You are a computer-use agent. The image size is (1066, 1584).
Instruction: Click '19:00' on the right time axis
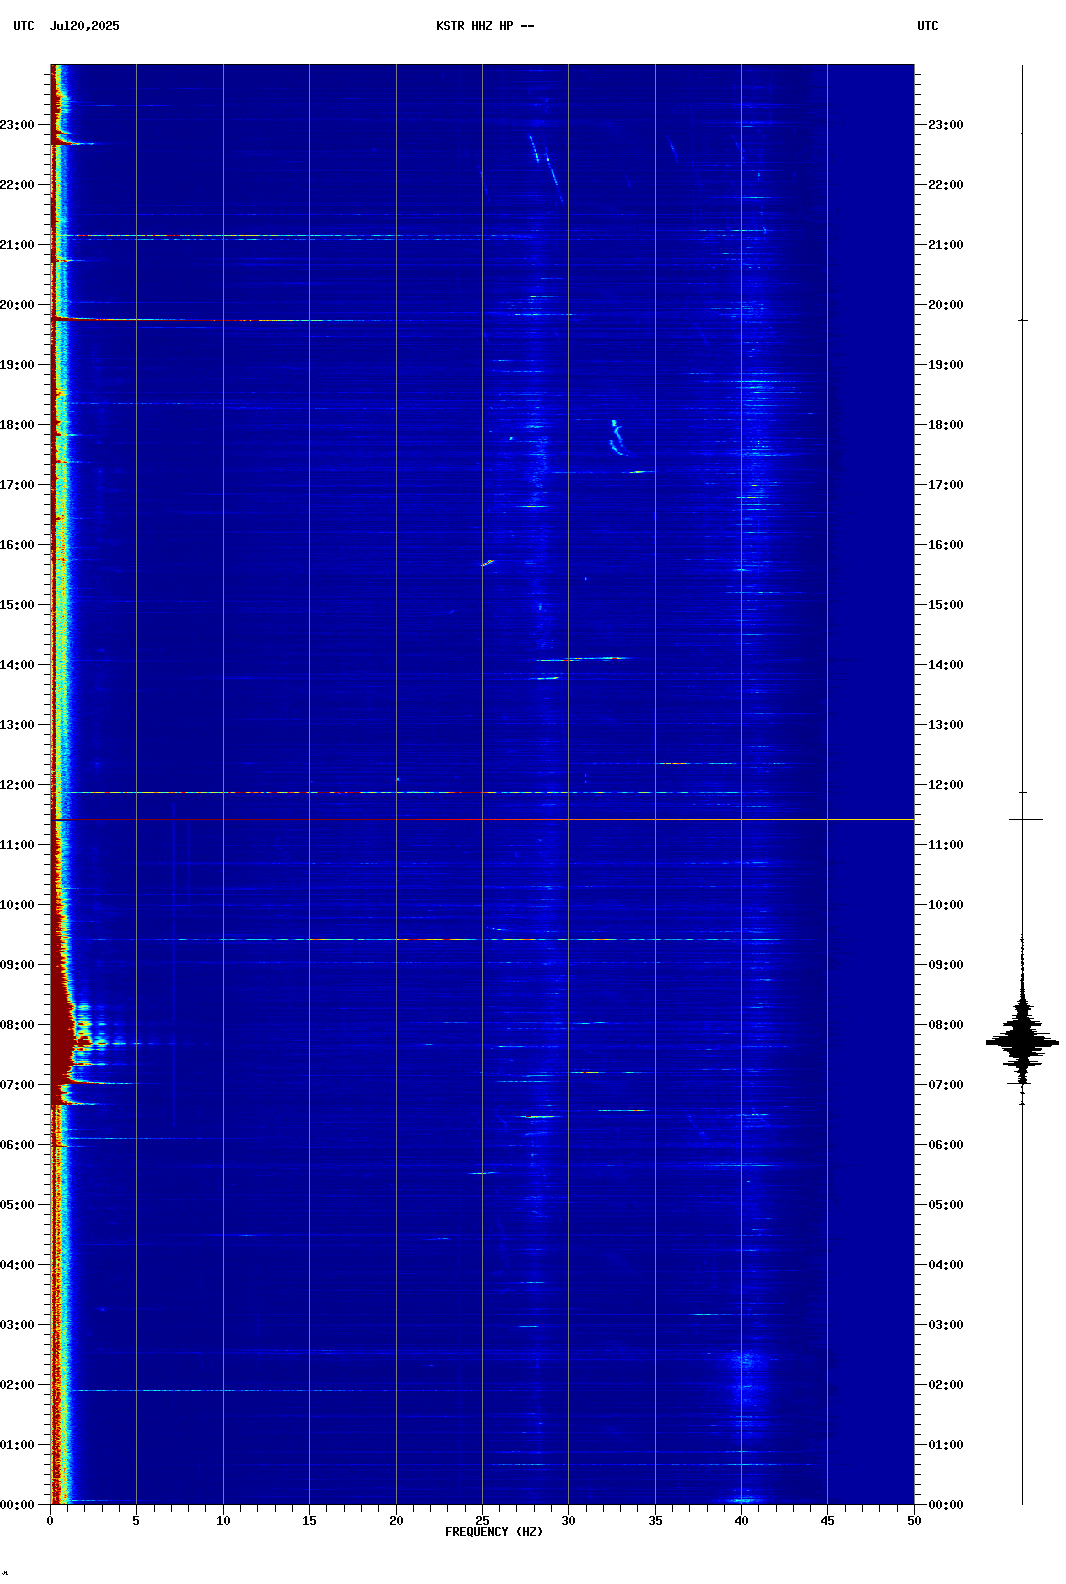click(946, 365)
